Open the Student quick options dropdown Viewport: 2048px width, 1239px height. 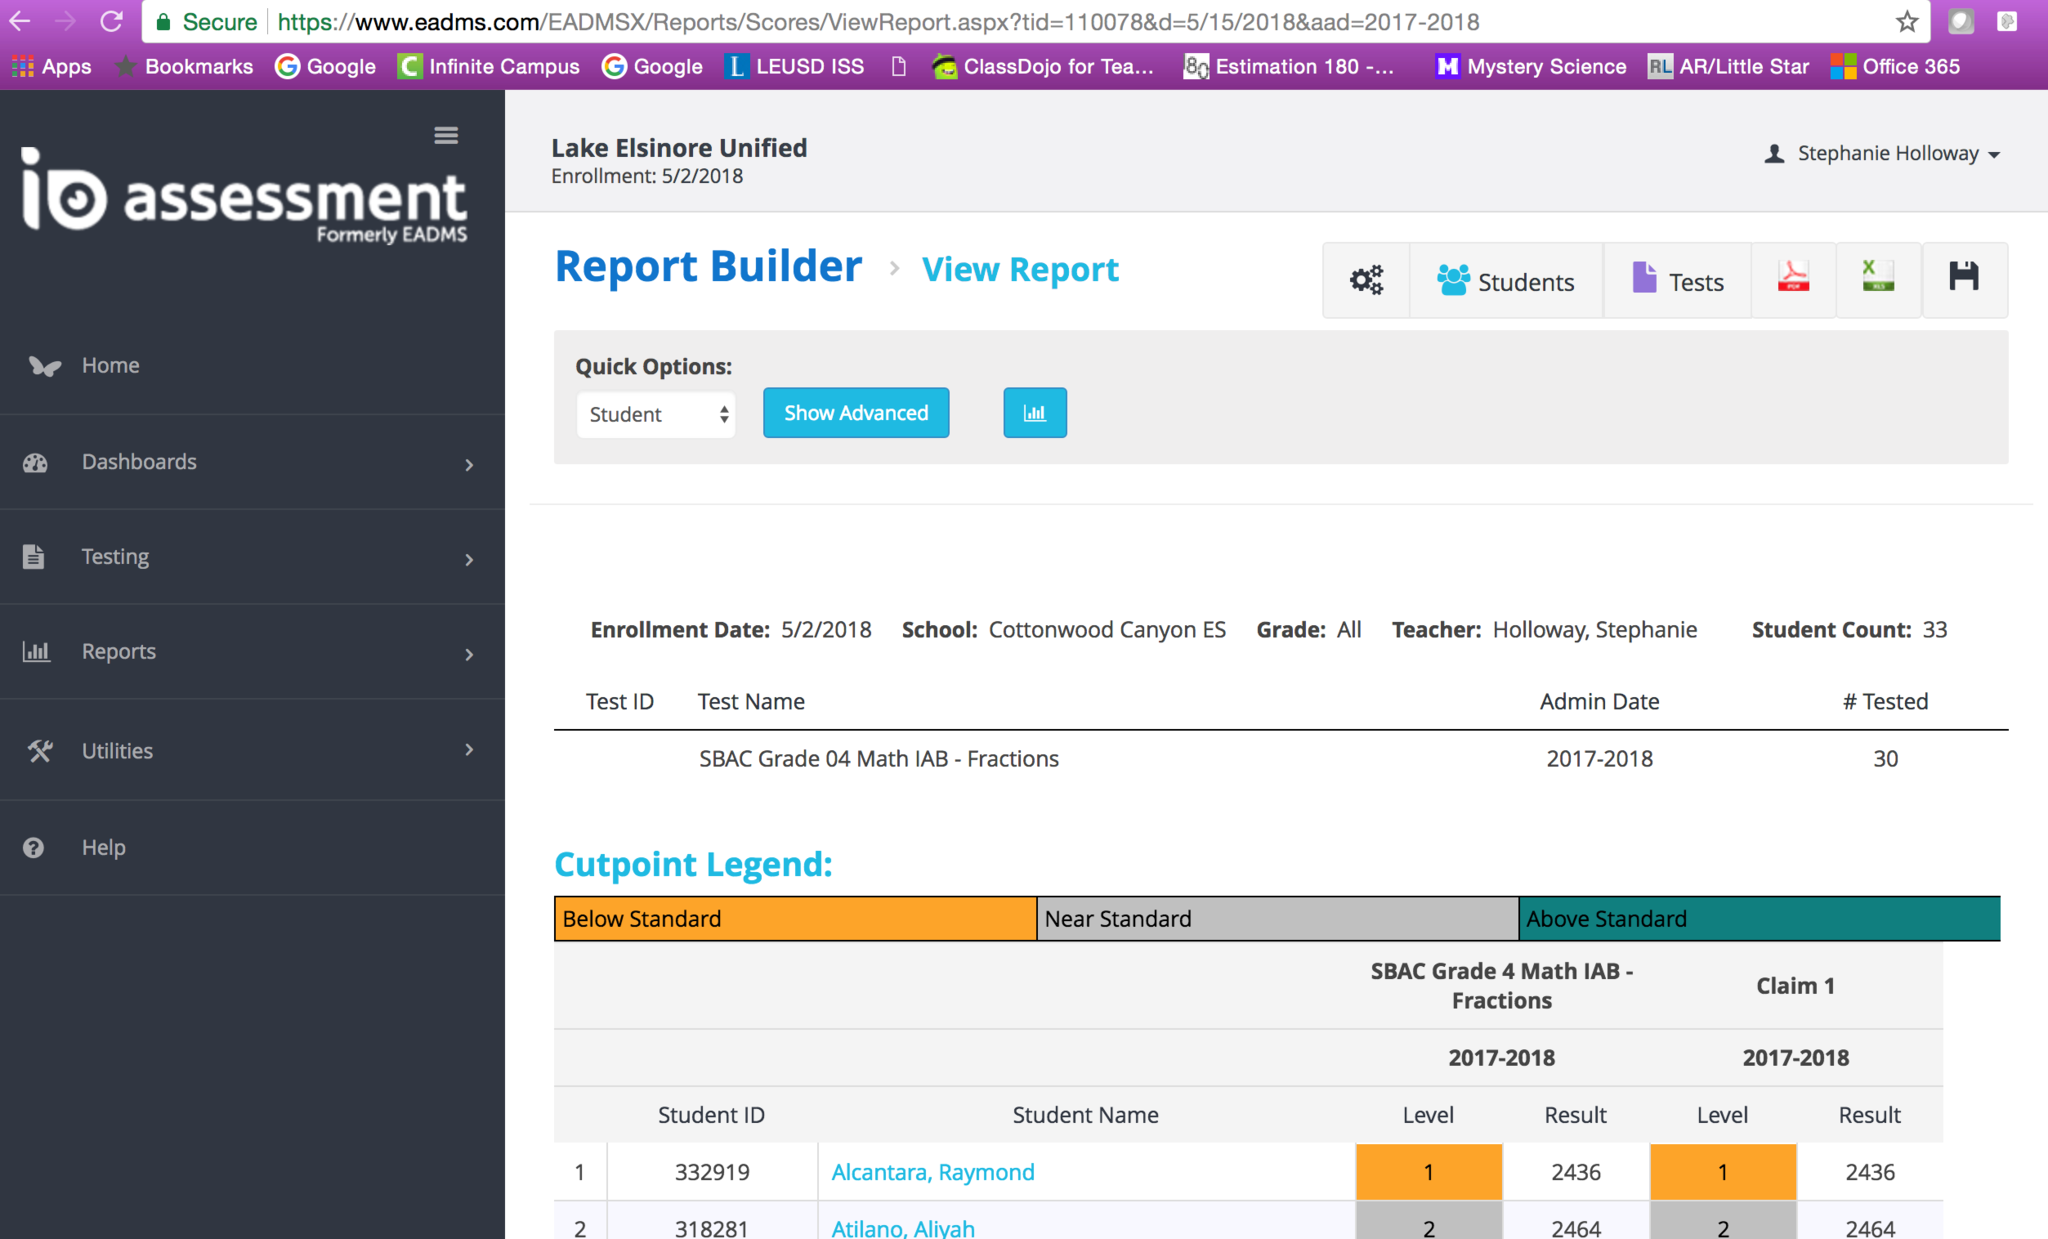(656, 414)
